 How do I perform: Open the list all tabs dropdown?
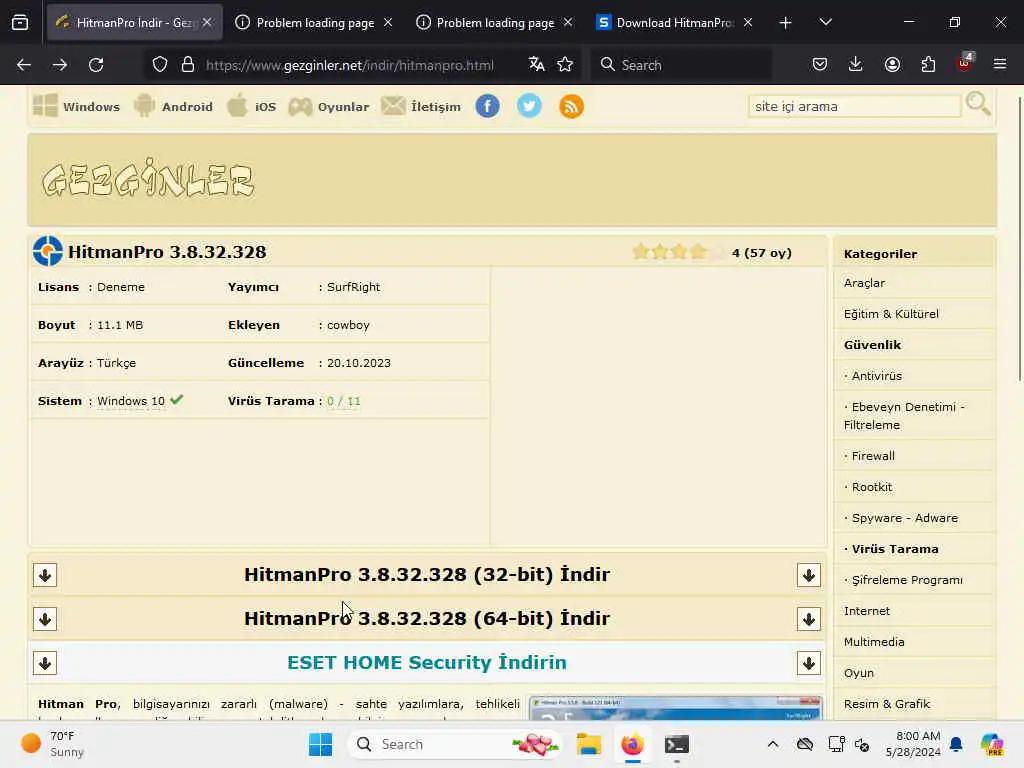coord(825,22)
